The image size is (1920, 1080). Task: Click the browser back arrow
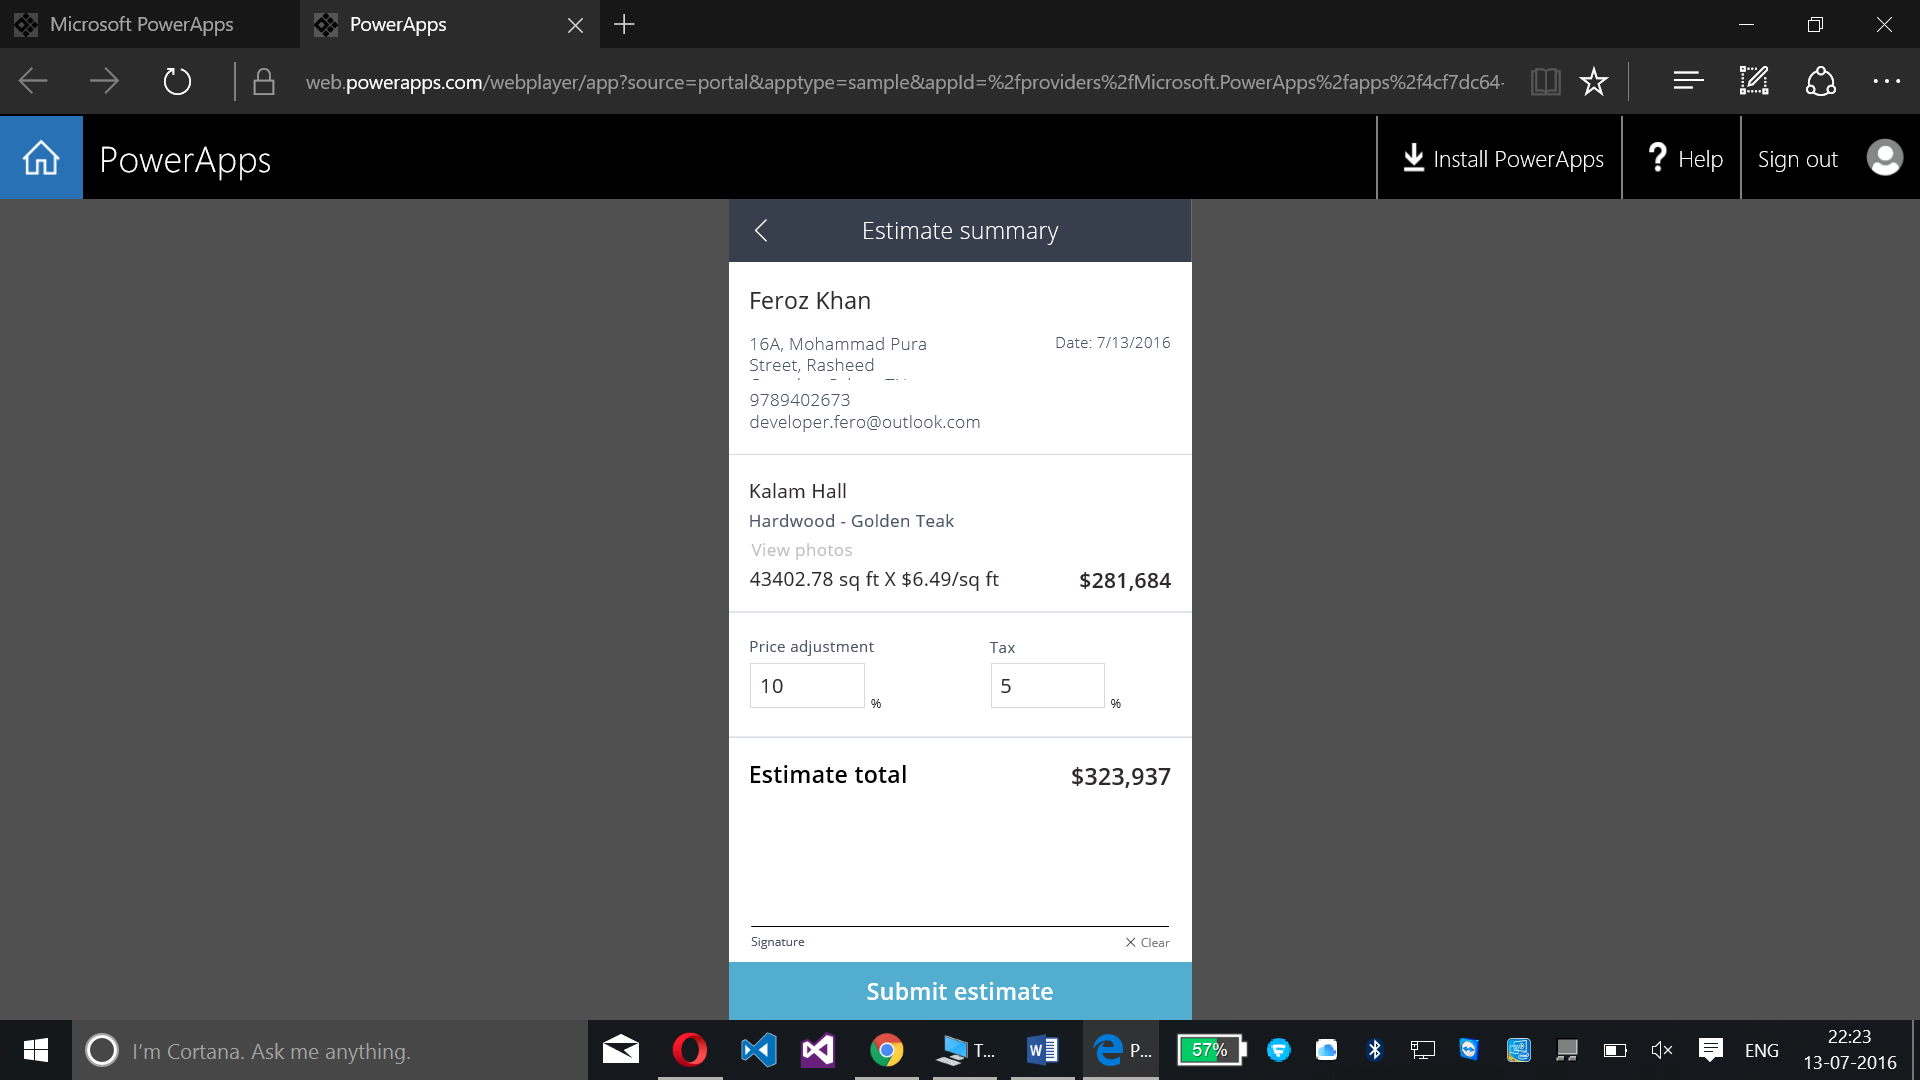pyautogui.click(x=34, y=81)
